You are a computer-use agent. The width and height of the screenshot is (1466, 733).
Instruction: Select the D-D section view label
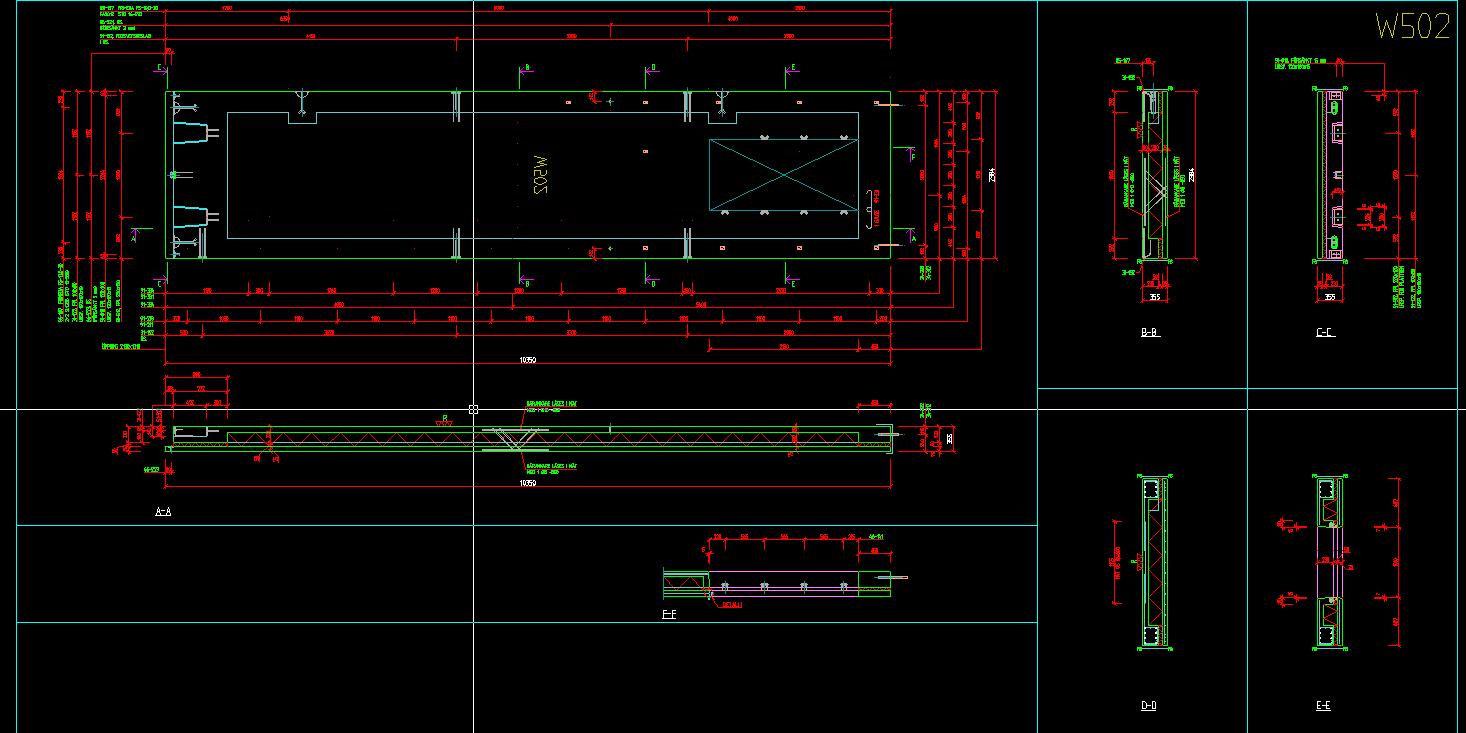click(x=1148, y=704)
